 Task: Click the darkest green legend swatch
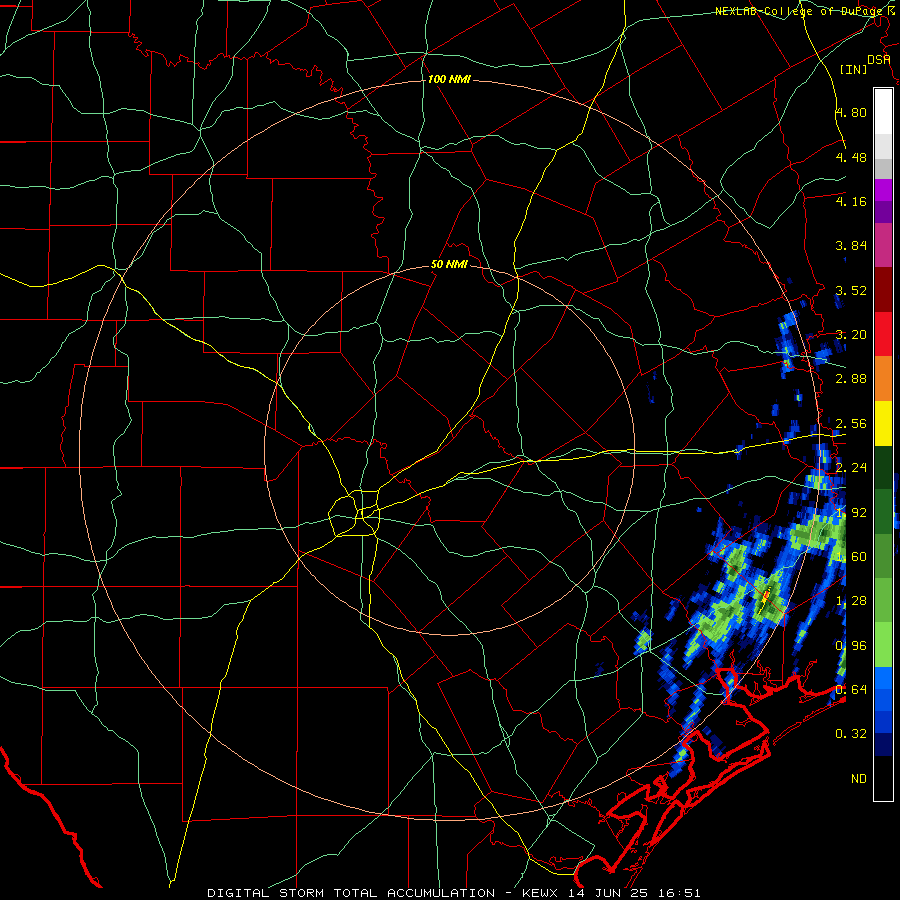(883, 467)
